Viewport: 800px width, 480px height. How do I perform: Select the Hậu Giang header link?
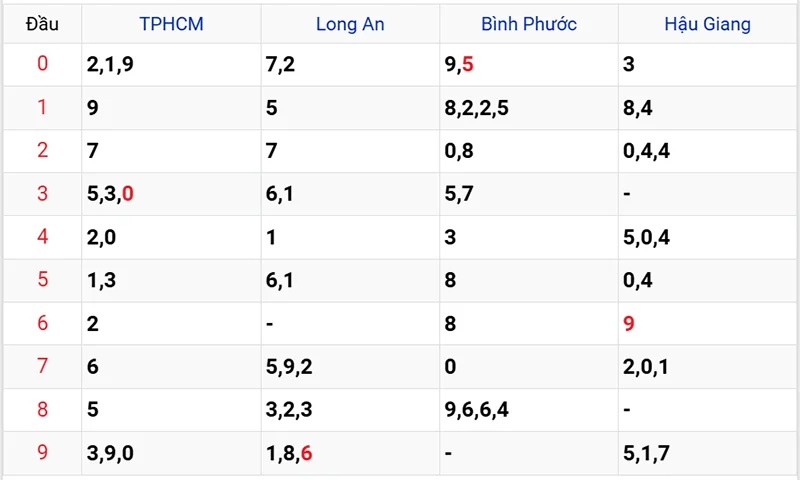707,24
